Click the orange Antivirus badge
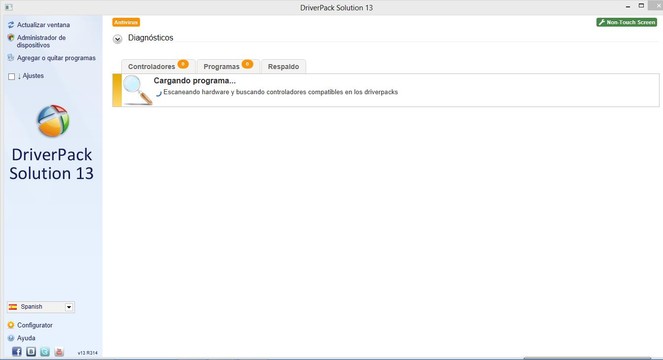The image size is (663, 360). 126,22
